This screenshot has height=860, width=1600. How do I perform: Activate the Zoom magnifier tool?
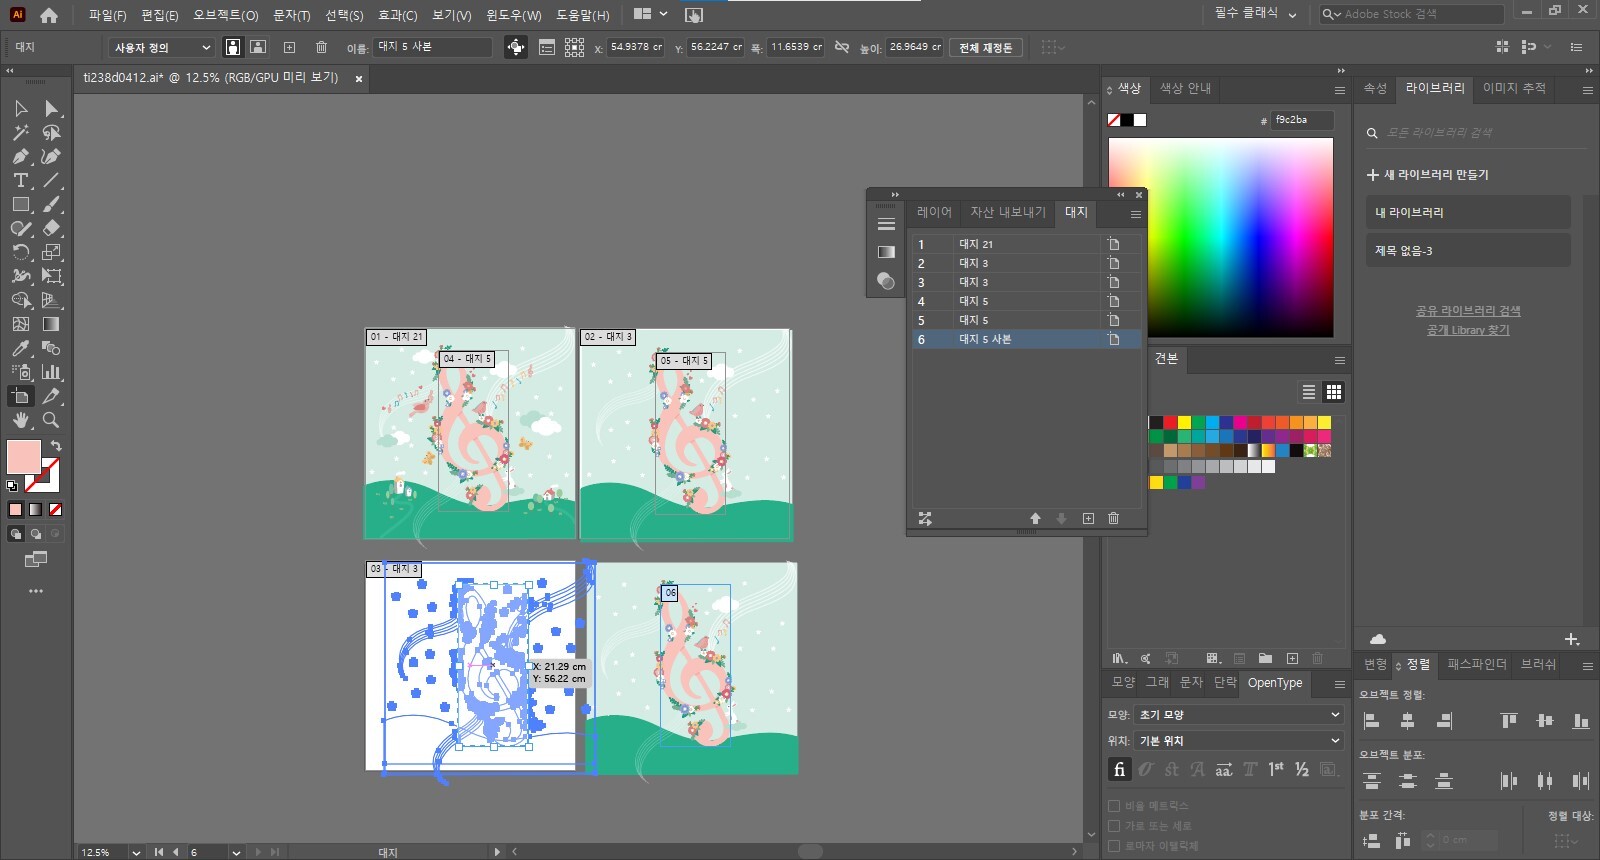coord(51,420)
